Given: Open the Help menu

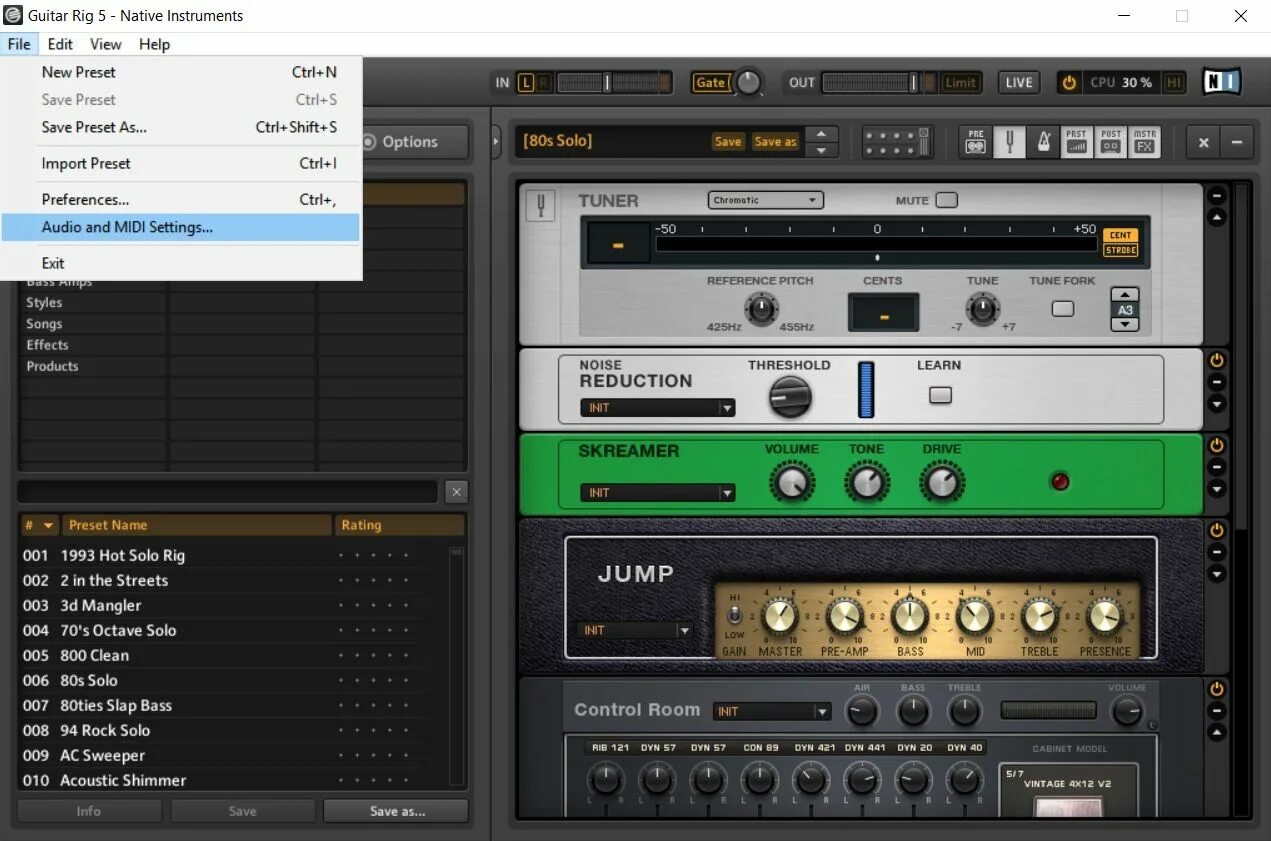Looking at the screenshot, I should [x=155, y=44].
